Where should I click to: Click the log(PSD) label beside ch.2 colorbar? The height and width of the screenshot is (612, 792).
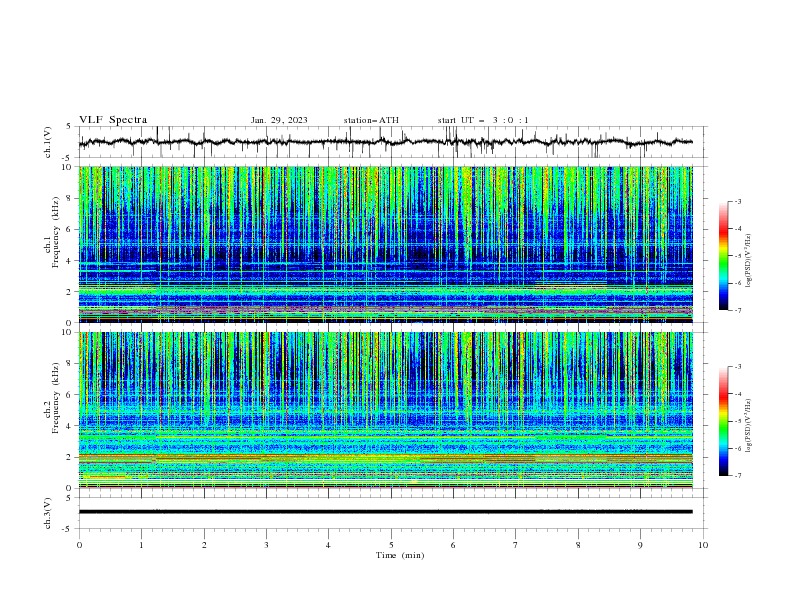pos(749,425)
